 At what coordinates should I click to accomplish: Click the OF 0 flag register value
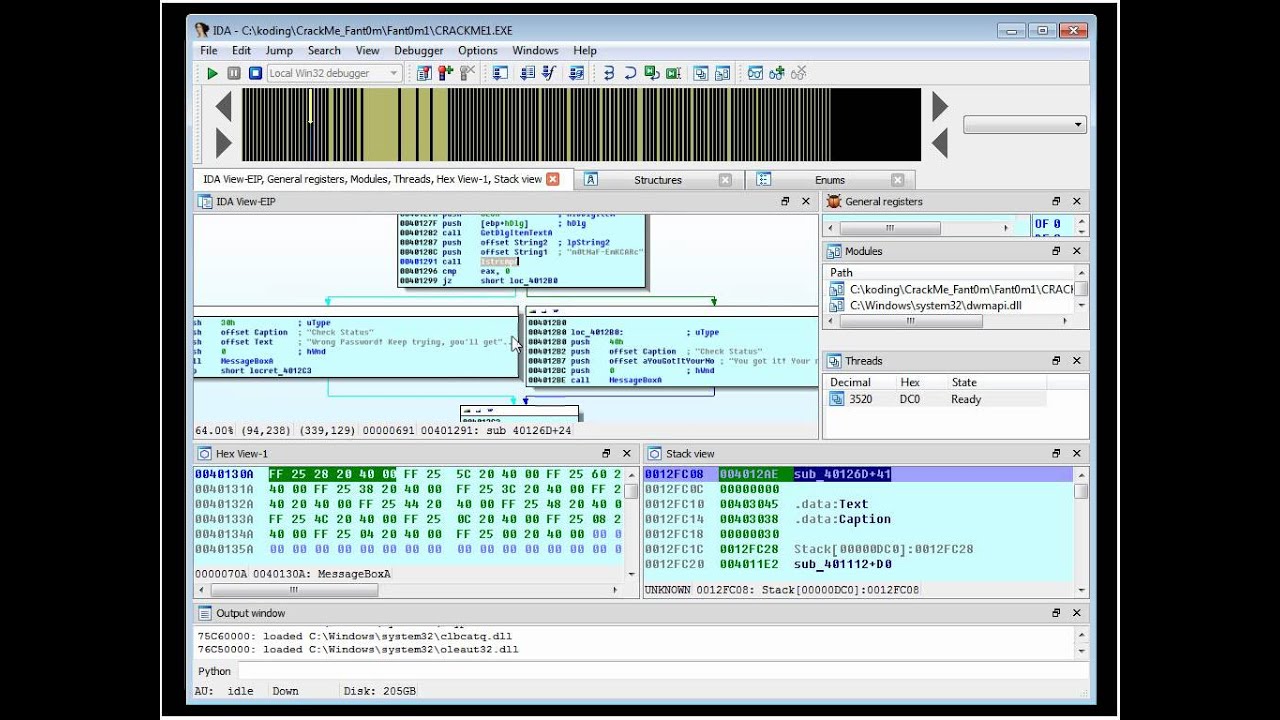click(x=1047, y=224)
